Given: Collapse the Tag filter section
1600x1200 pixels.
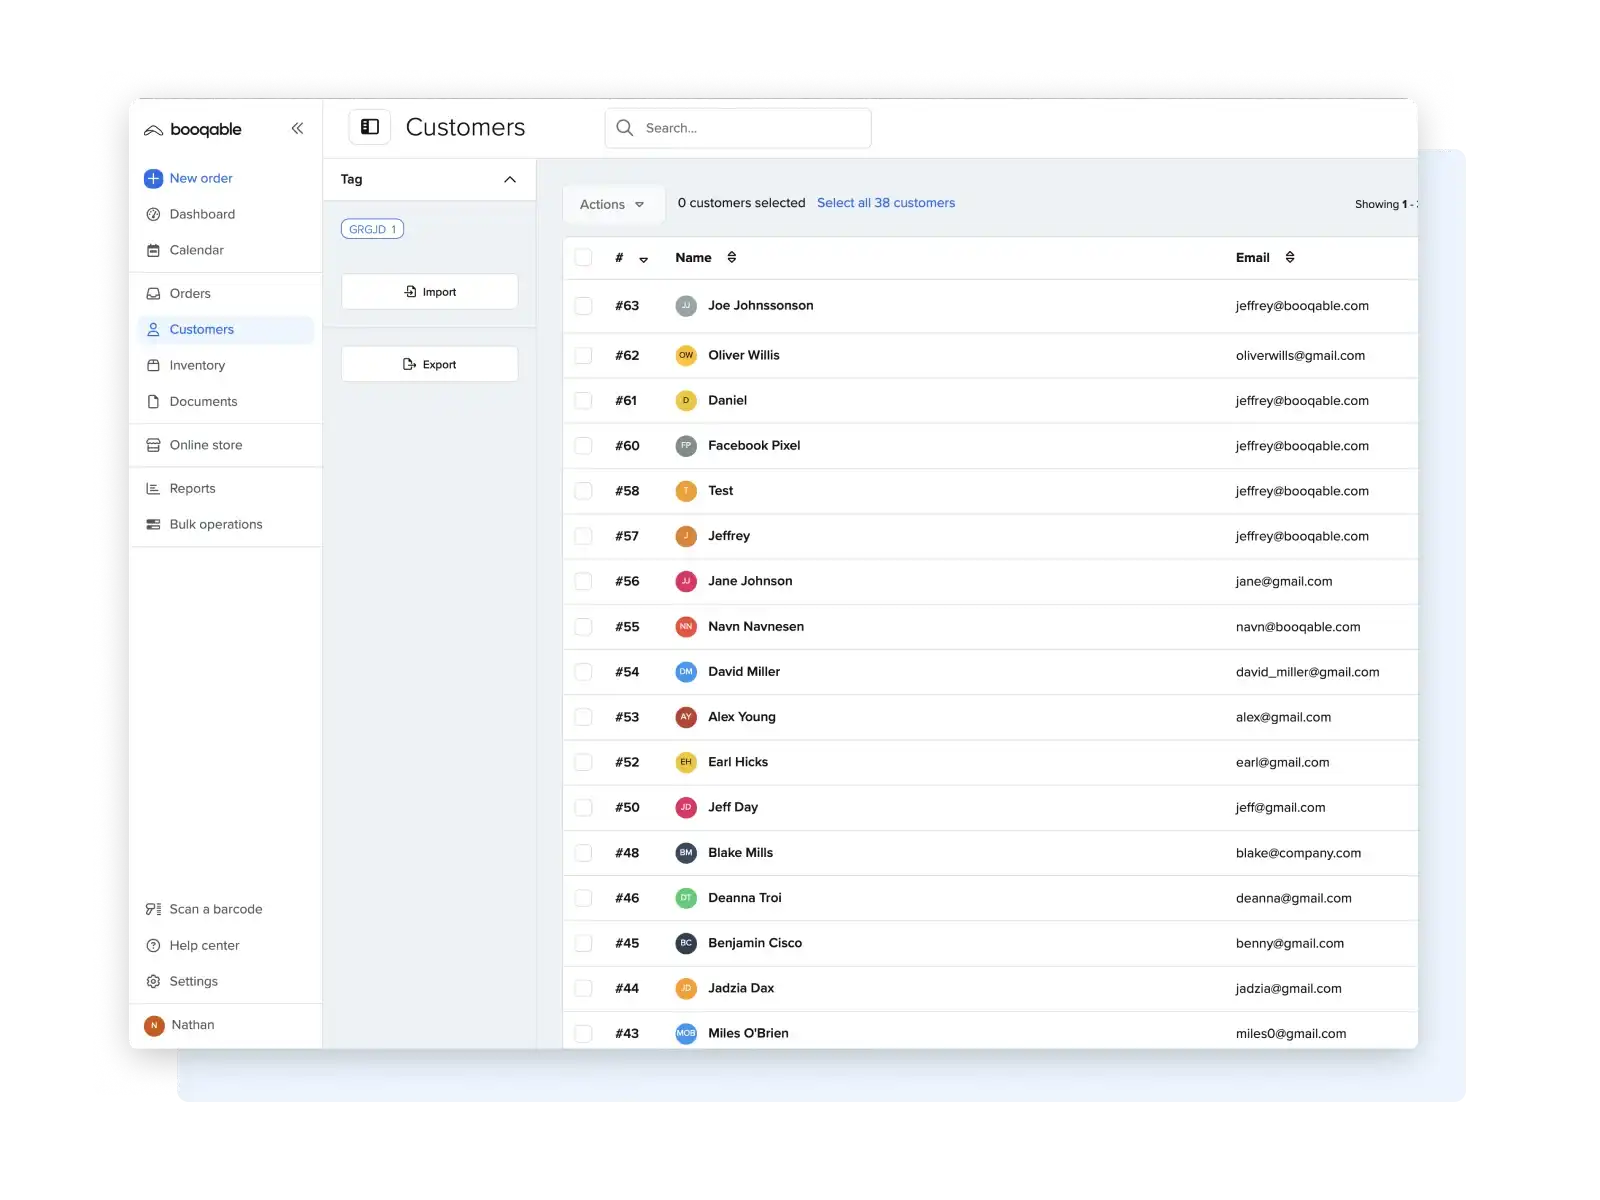Looking at the screenshot, I should (x=510, y=179).
